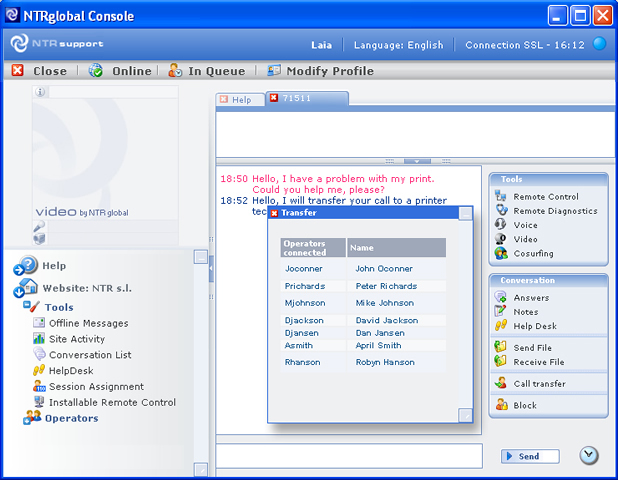618x480 pixels.
Task: Select operator John Oconner in the transfer list
Action: point(384,269)
